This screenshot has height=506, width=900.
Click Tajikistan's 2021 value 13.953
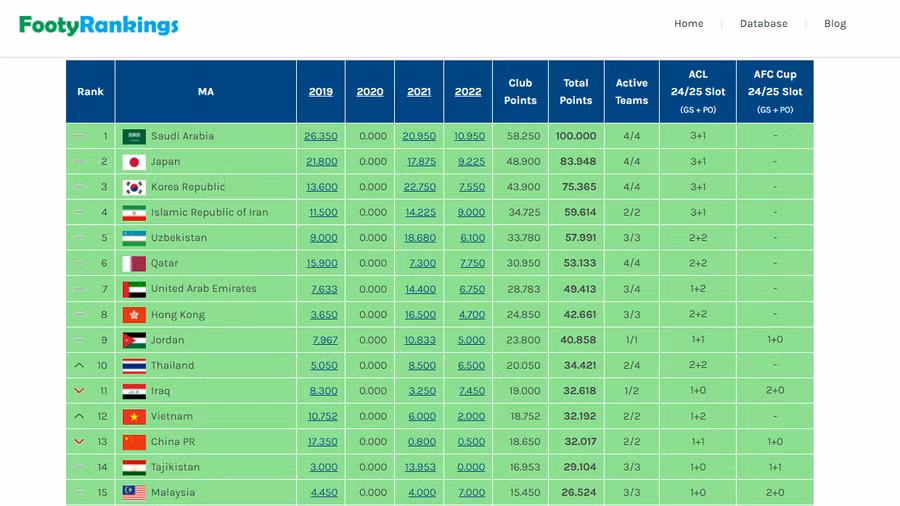pos(420,467)
